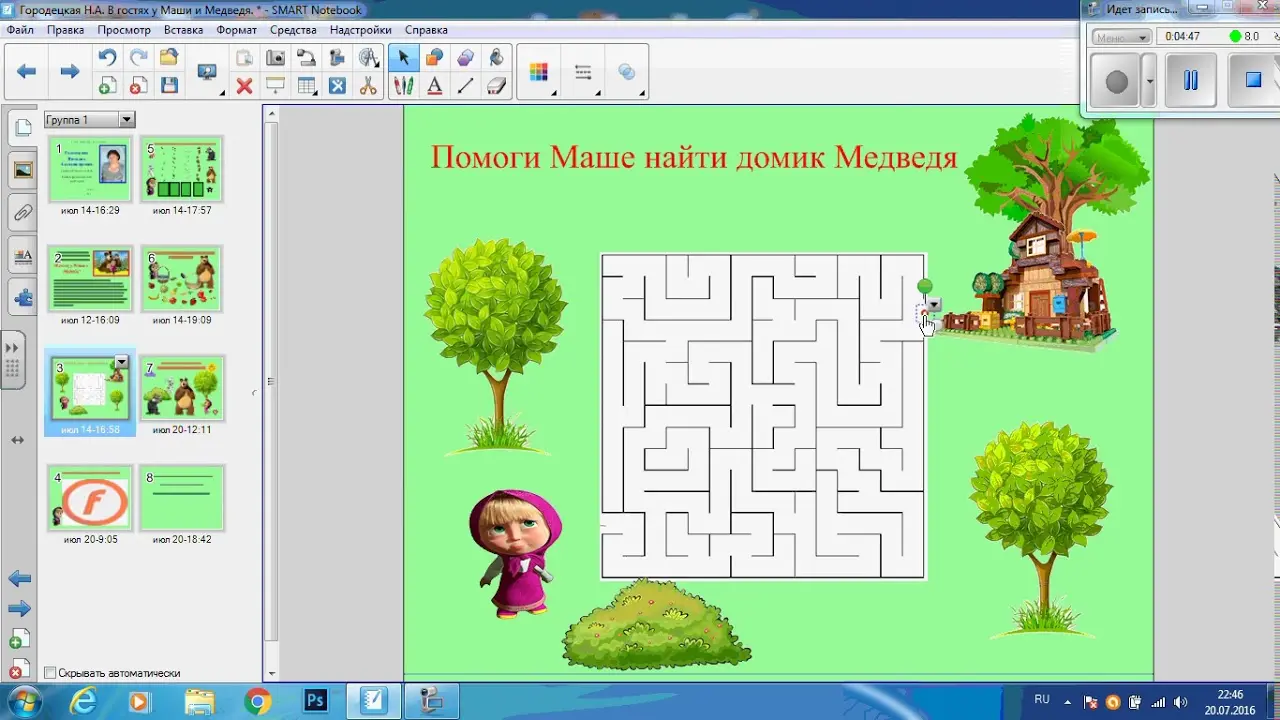This screenshot has height=720, width=1280.
Task: Save the notebook with the floppy disk icon
Action: click(x=169, y=86)
